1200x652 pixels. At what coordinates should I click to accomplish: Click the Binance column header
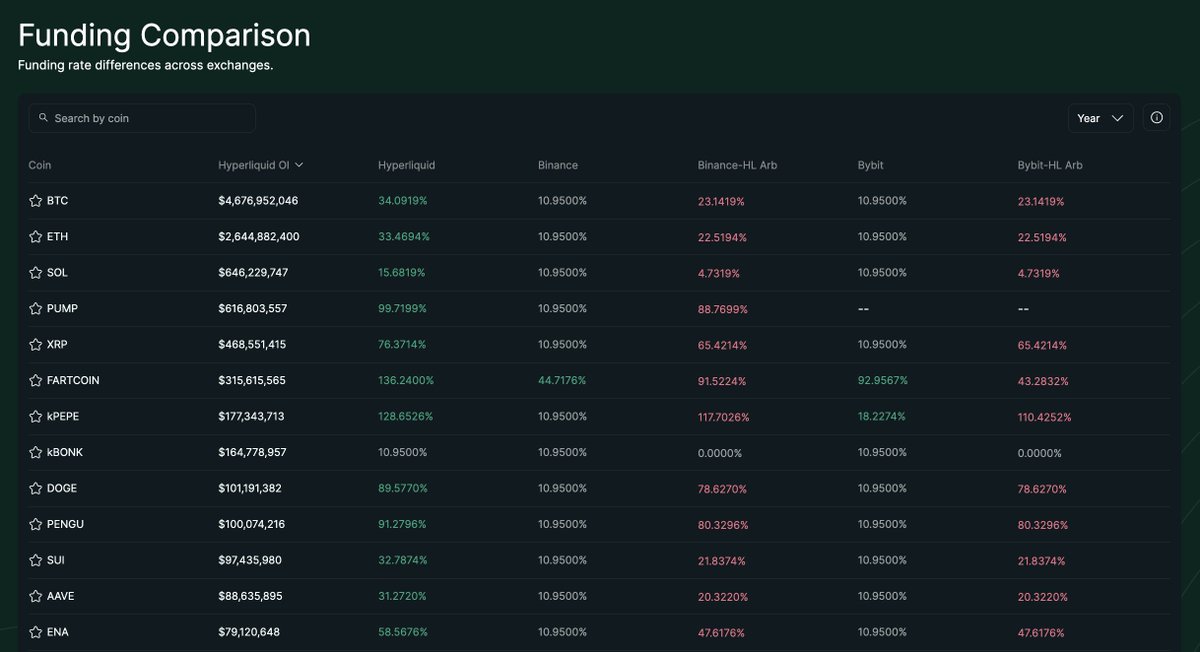(x=558, y=165)
